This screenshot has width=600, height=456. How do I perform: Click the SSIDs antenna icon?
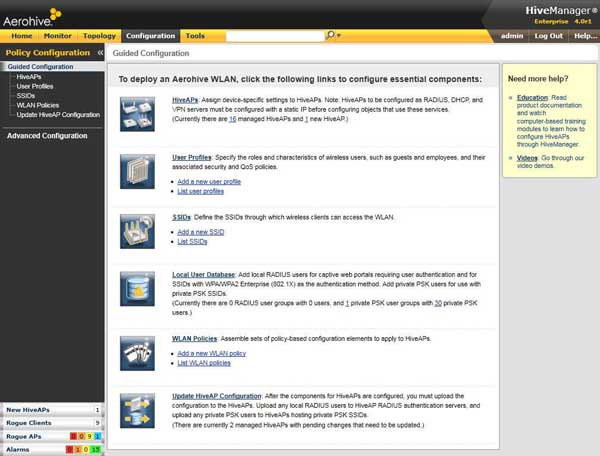click(137, 231)
